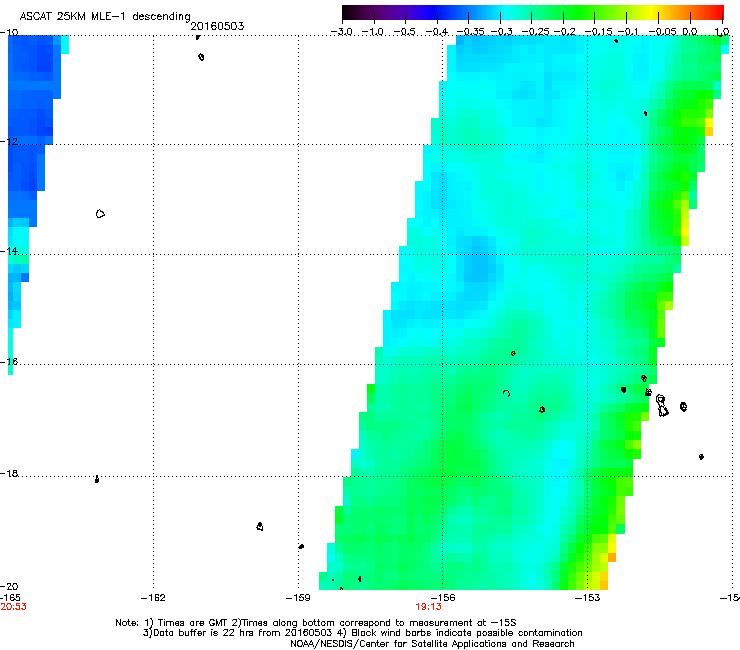The height and width of the screenshot is (650, 740).
Task: Click the "ASCAT 25KM MLE-1 descending" title
Action: point(105,17)
